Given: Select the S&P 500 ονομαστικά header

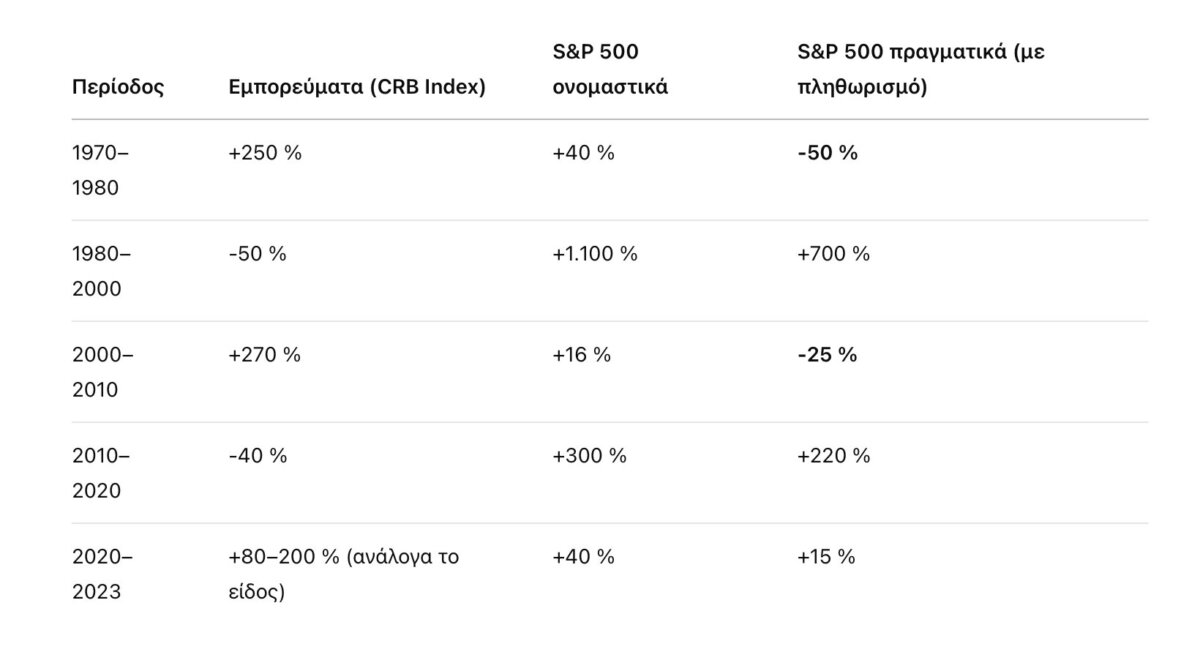Looking at the screenshot, I should click(x=610, y=70).
